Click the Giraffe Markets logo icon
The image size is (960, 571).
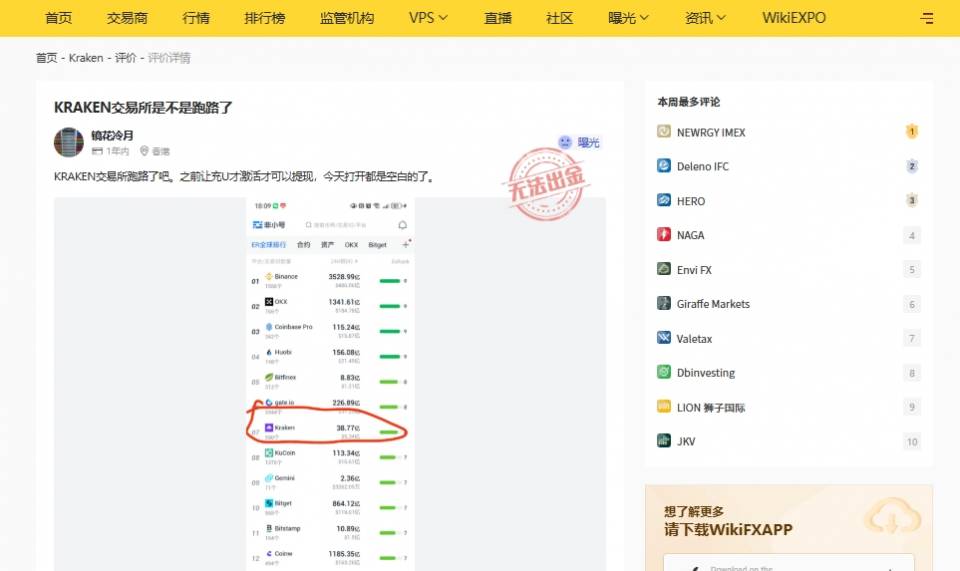tap(664, 303)
